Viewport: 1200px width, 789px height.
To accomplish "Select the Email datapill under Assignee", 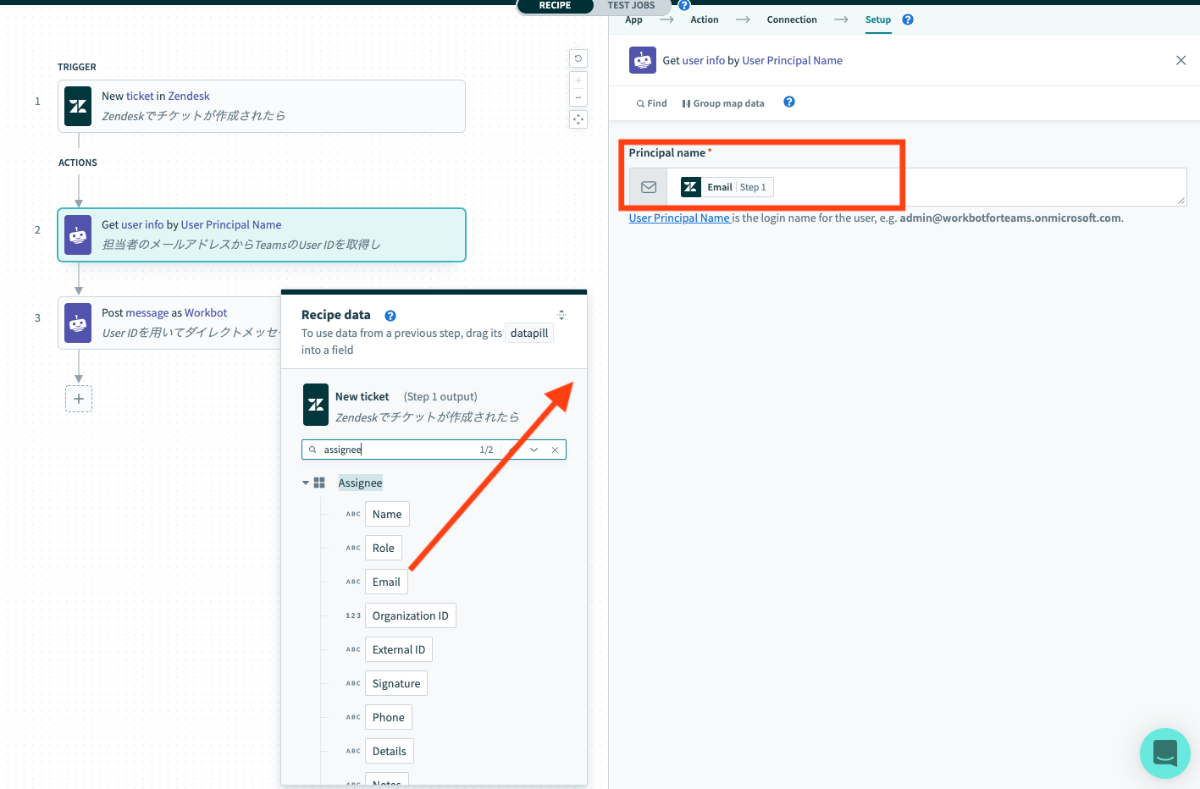I will tap(386, 582).
